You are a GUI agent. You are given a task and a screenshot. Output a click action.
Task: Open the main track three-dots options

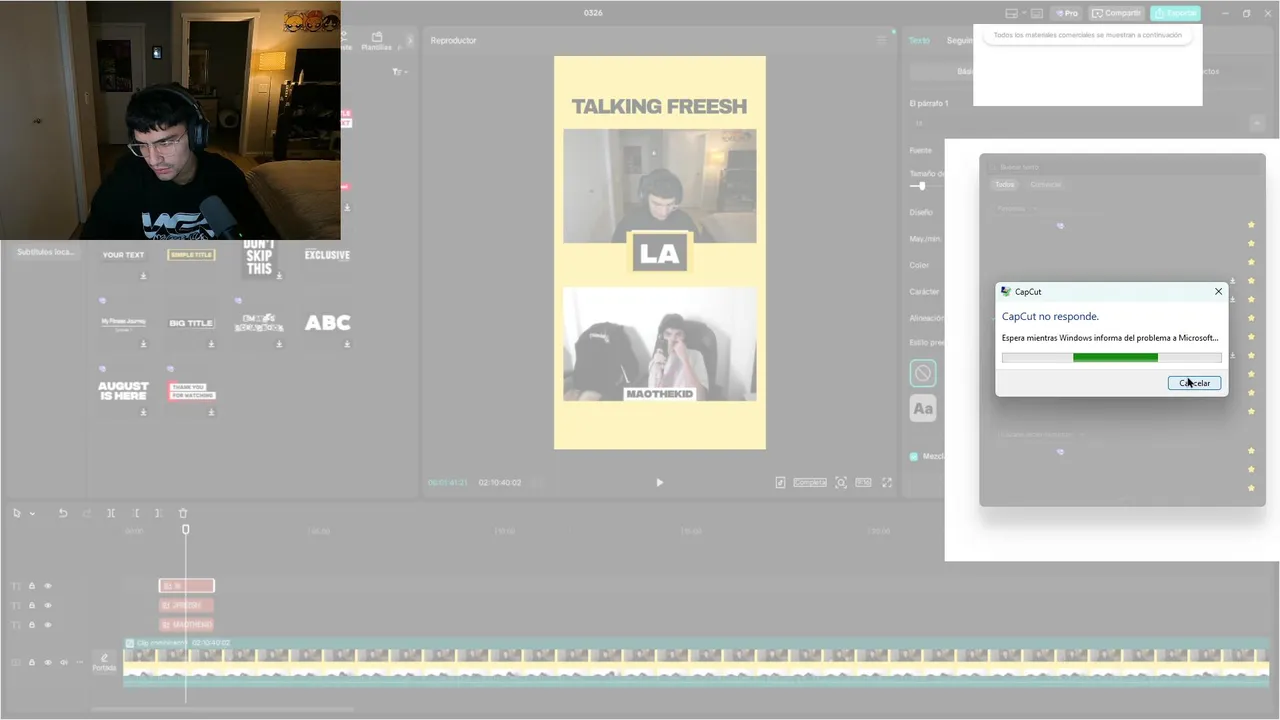(x=79, y=662)
